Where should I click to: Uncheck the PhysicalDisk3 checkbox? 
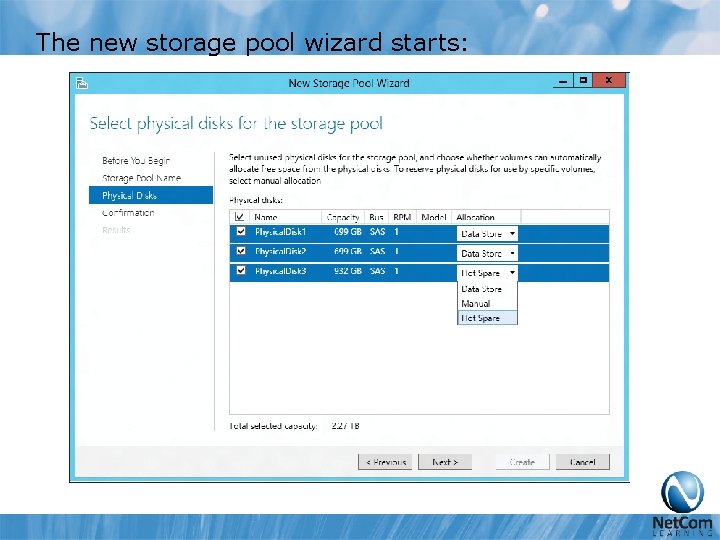coord(241,270)
